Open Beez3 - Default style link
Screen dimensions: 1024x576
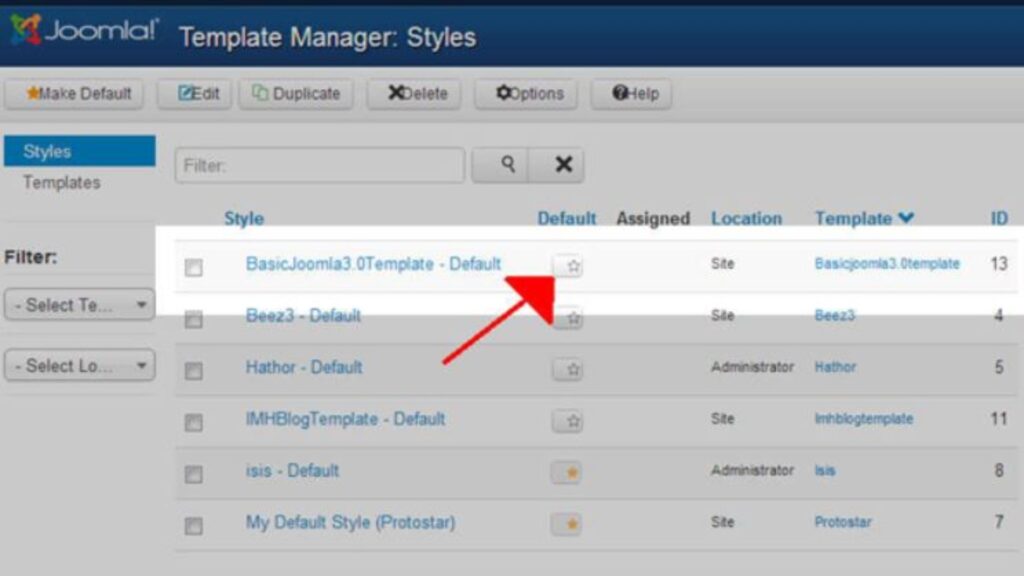tap(303, 315)
